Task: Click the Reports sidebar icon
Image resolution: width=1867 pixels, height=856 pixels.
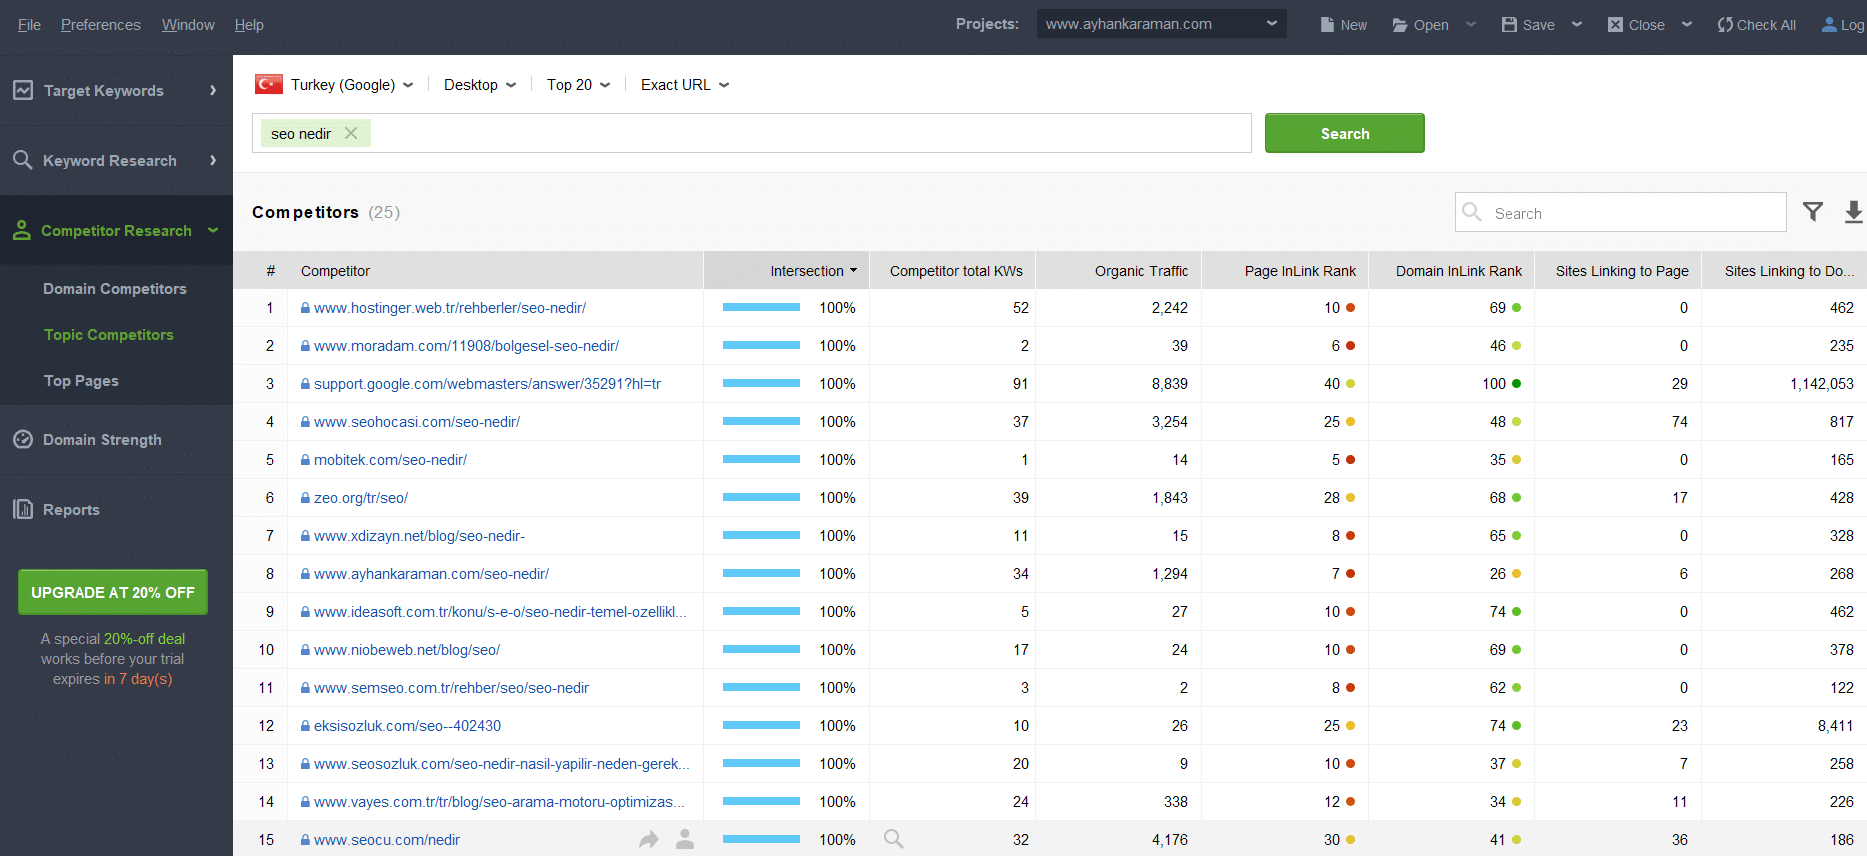Action: coord(23,509)
